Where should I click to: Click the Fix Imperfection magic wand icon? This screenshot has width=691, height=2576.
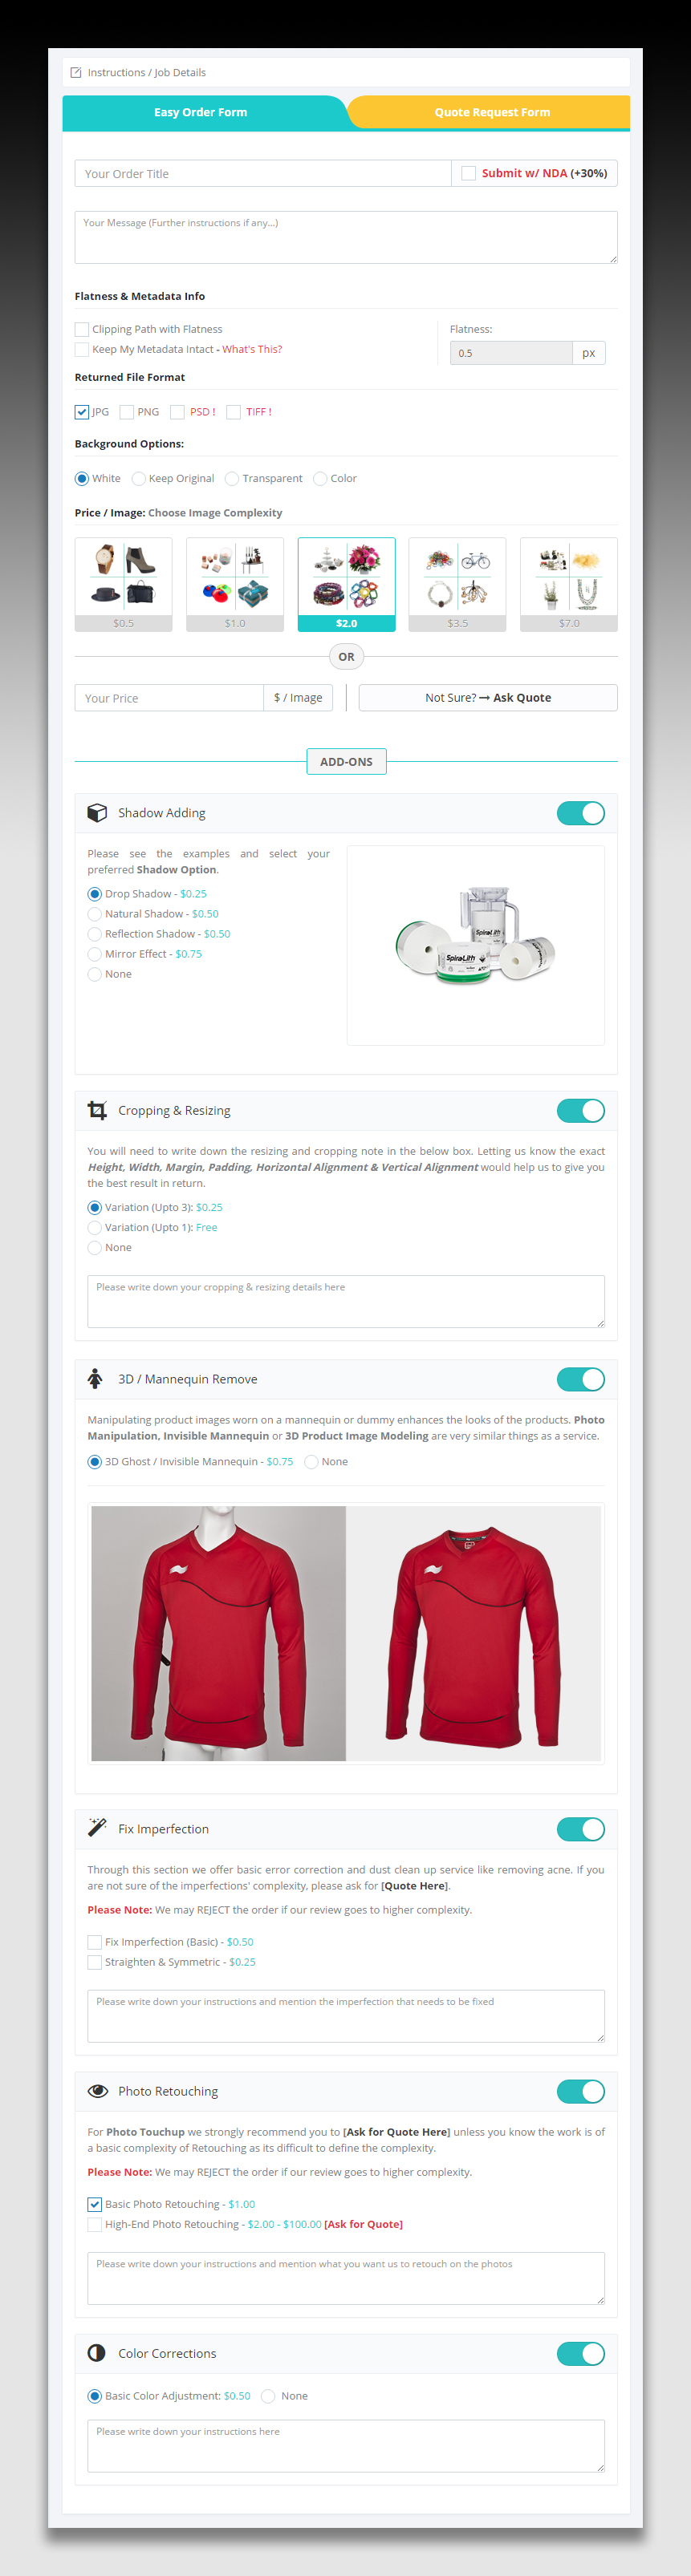click(x=97, y=1829)
